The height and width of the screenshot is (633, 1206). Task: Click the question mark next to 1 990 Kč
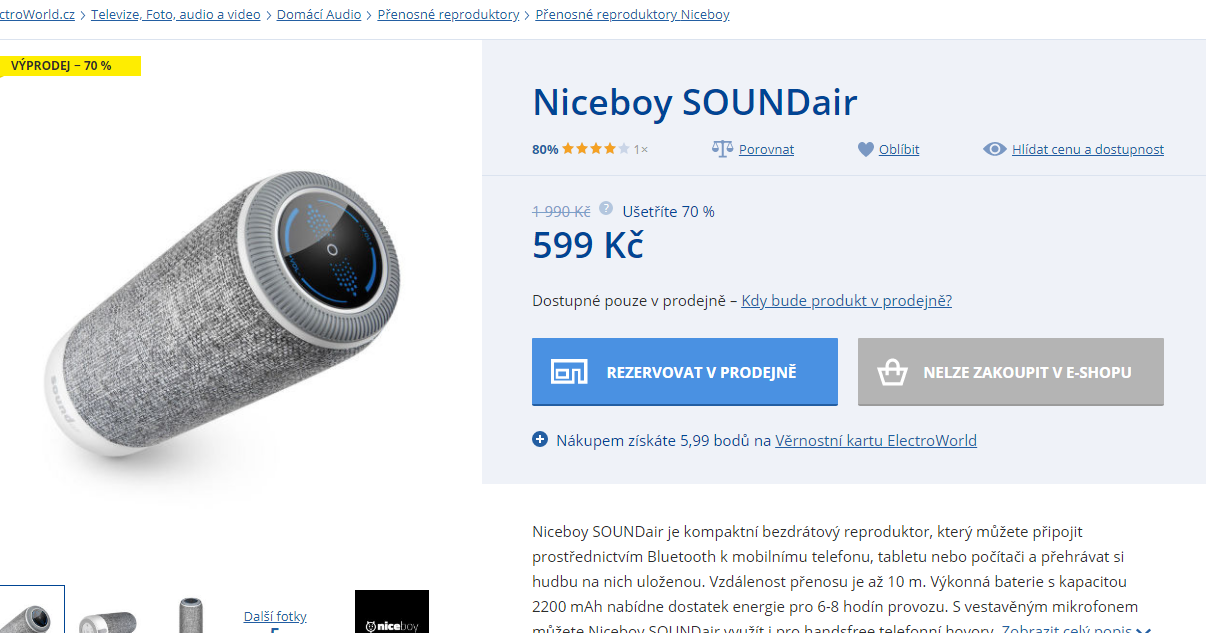coord(606,209)
